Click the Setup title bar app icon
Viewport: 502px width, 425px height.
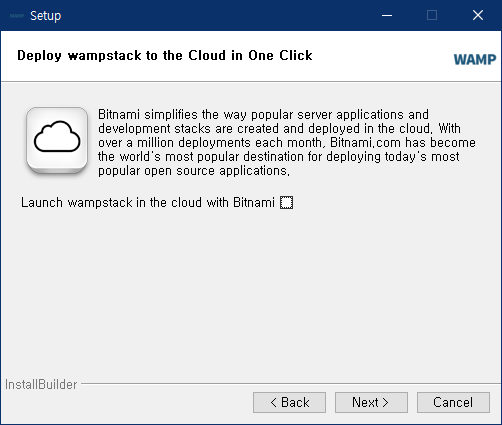pos(17,16)
